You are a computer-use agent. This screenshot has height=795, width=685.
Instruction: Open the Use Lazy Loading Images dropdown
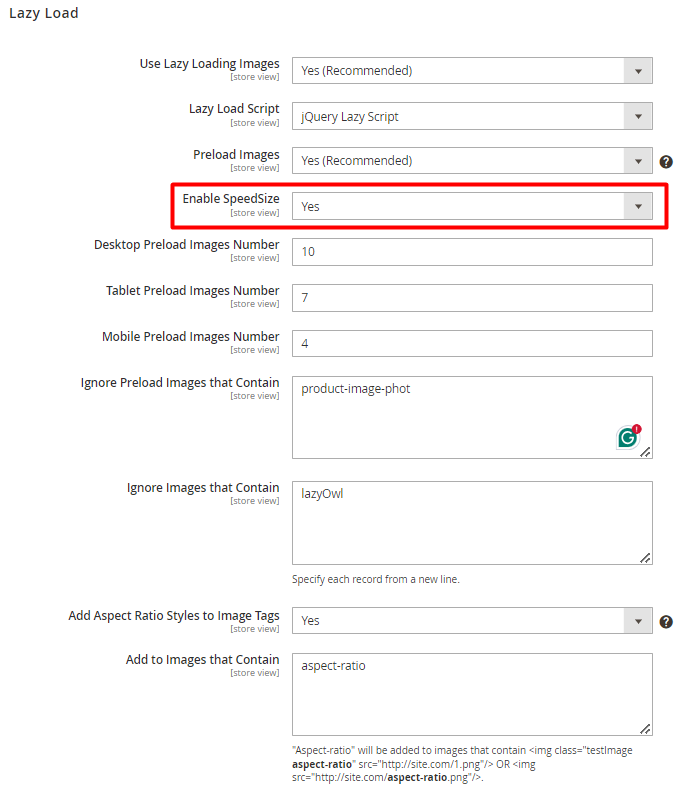point(472,70)
